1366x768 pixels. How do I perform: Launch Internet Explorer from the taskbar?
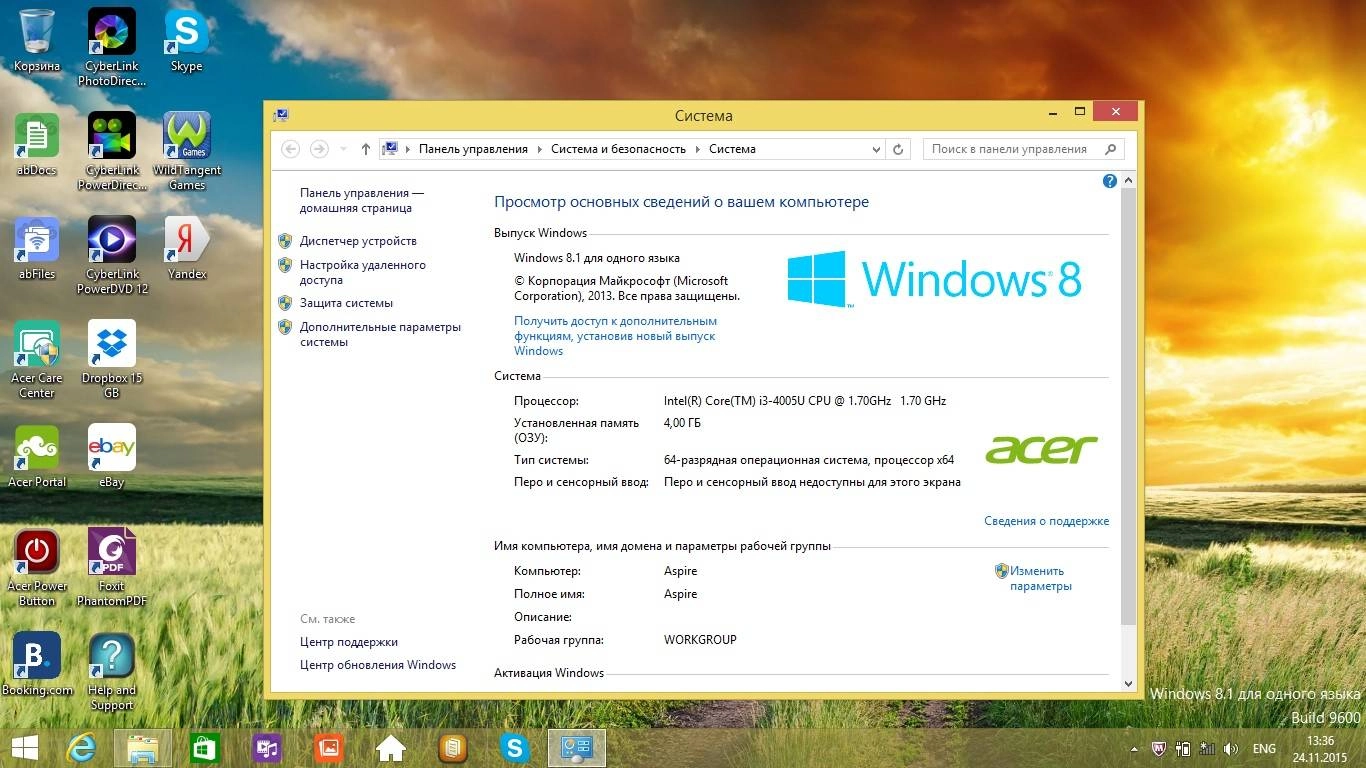click(81, 748)
